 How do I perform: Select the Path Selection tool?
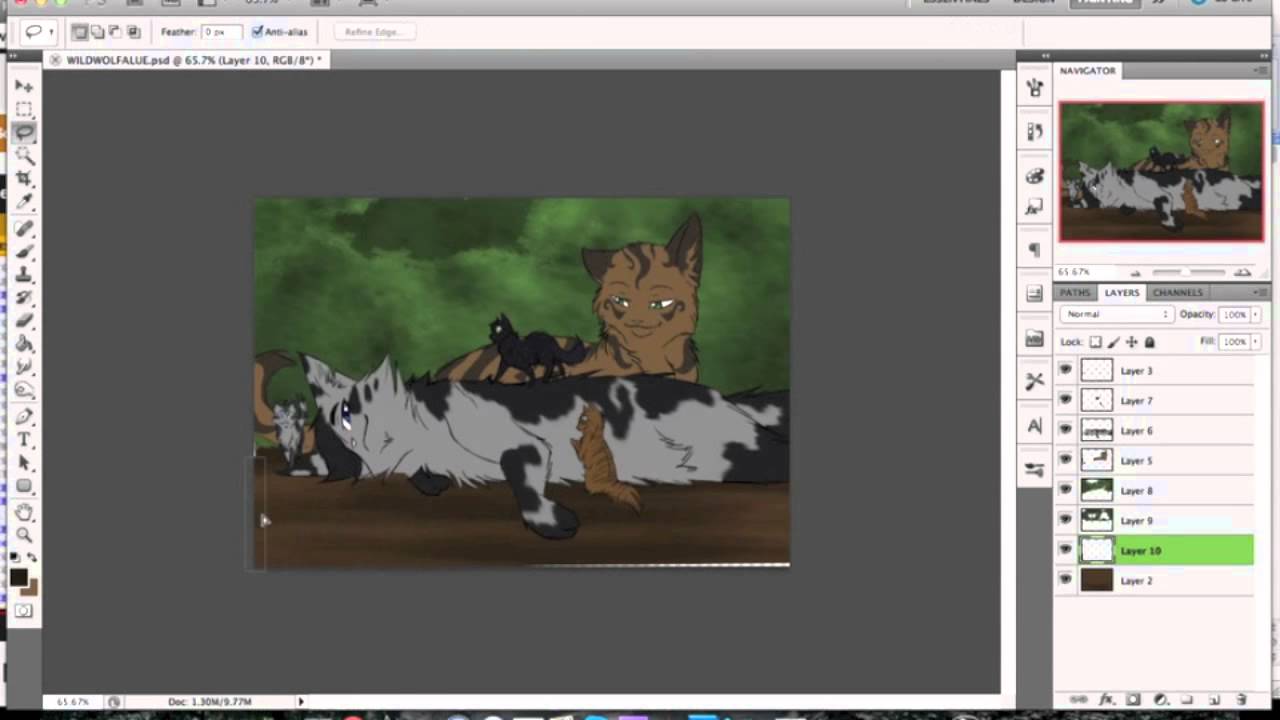[24, 463]
